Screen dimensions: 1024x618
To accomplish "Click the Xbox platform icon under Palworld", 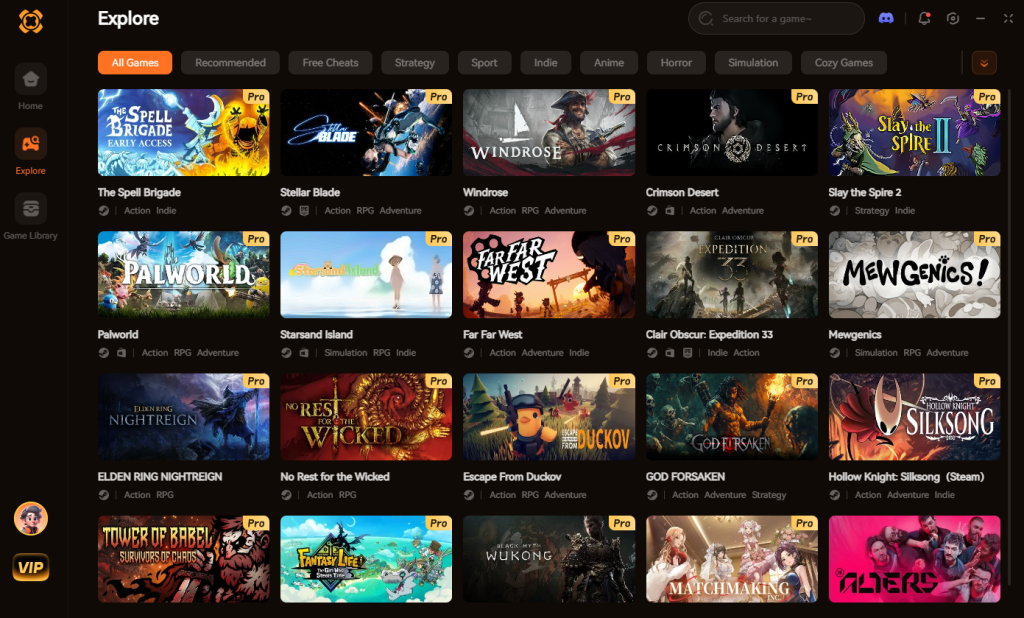I will [121, 353].
